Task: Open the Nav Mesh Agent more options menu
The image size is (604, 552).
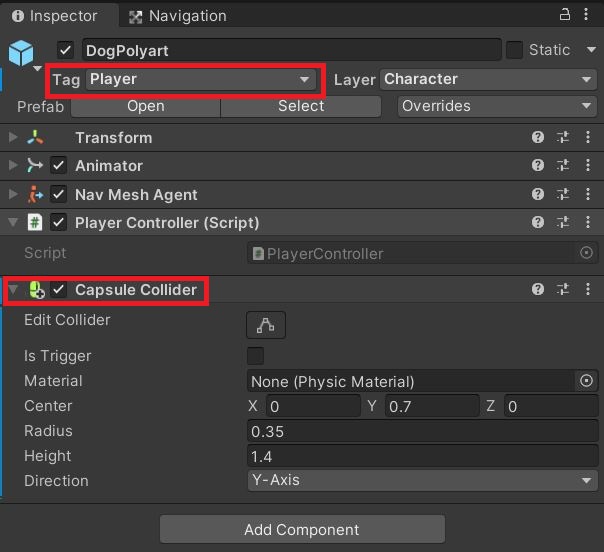Action: pos(588,194)
